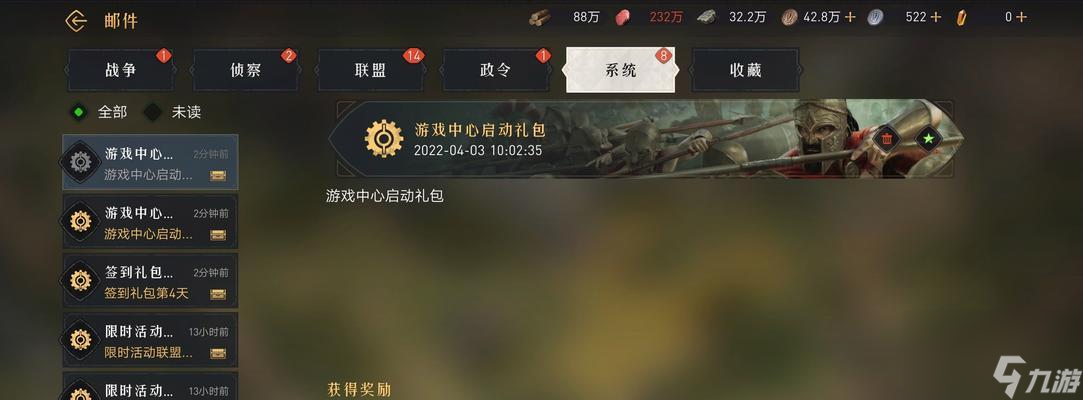Favorite this mail with the green star icon

pos(928,140)
